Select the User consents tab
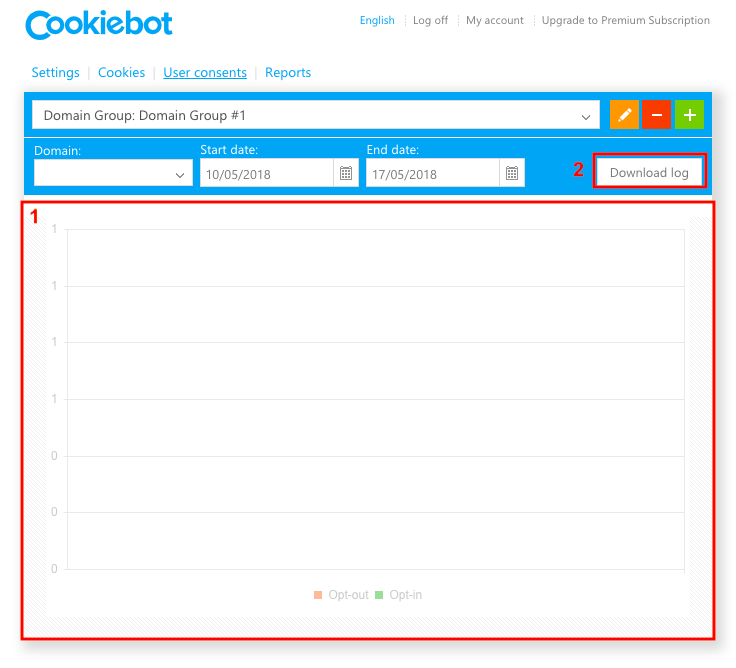Image resolution: width=736 pixels, height=668 pixels. pyautogui.click(x=205, y=73)
